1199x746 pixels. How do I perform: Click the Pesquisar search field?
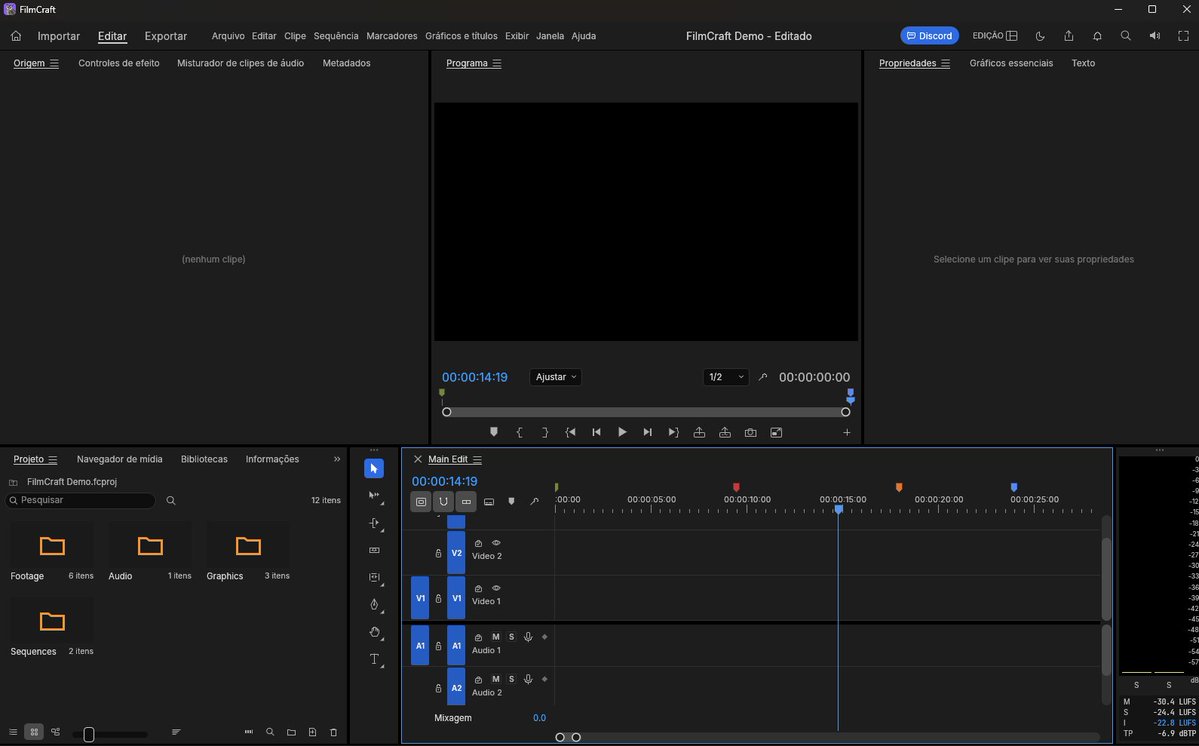point(80,501)
